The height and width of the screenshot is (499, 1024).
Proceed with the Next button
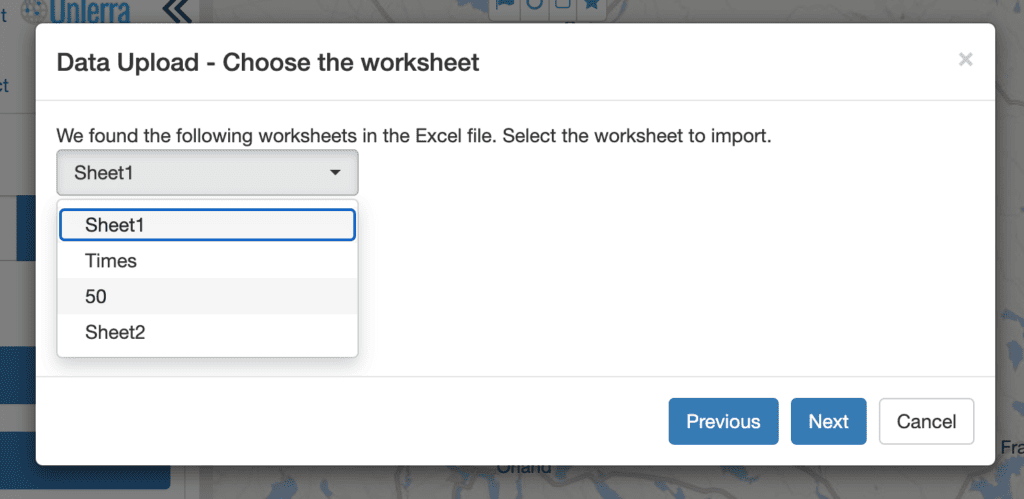tap(828, 421)
